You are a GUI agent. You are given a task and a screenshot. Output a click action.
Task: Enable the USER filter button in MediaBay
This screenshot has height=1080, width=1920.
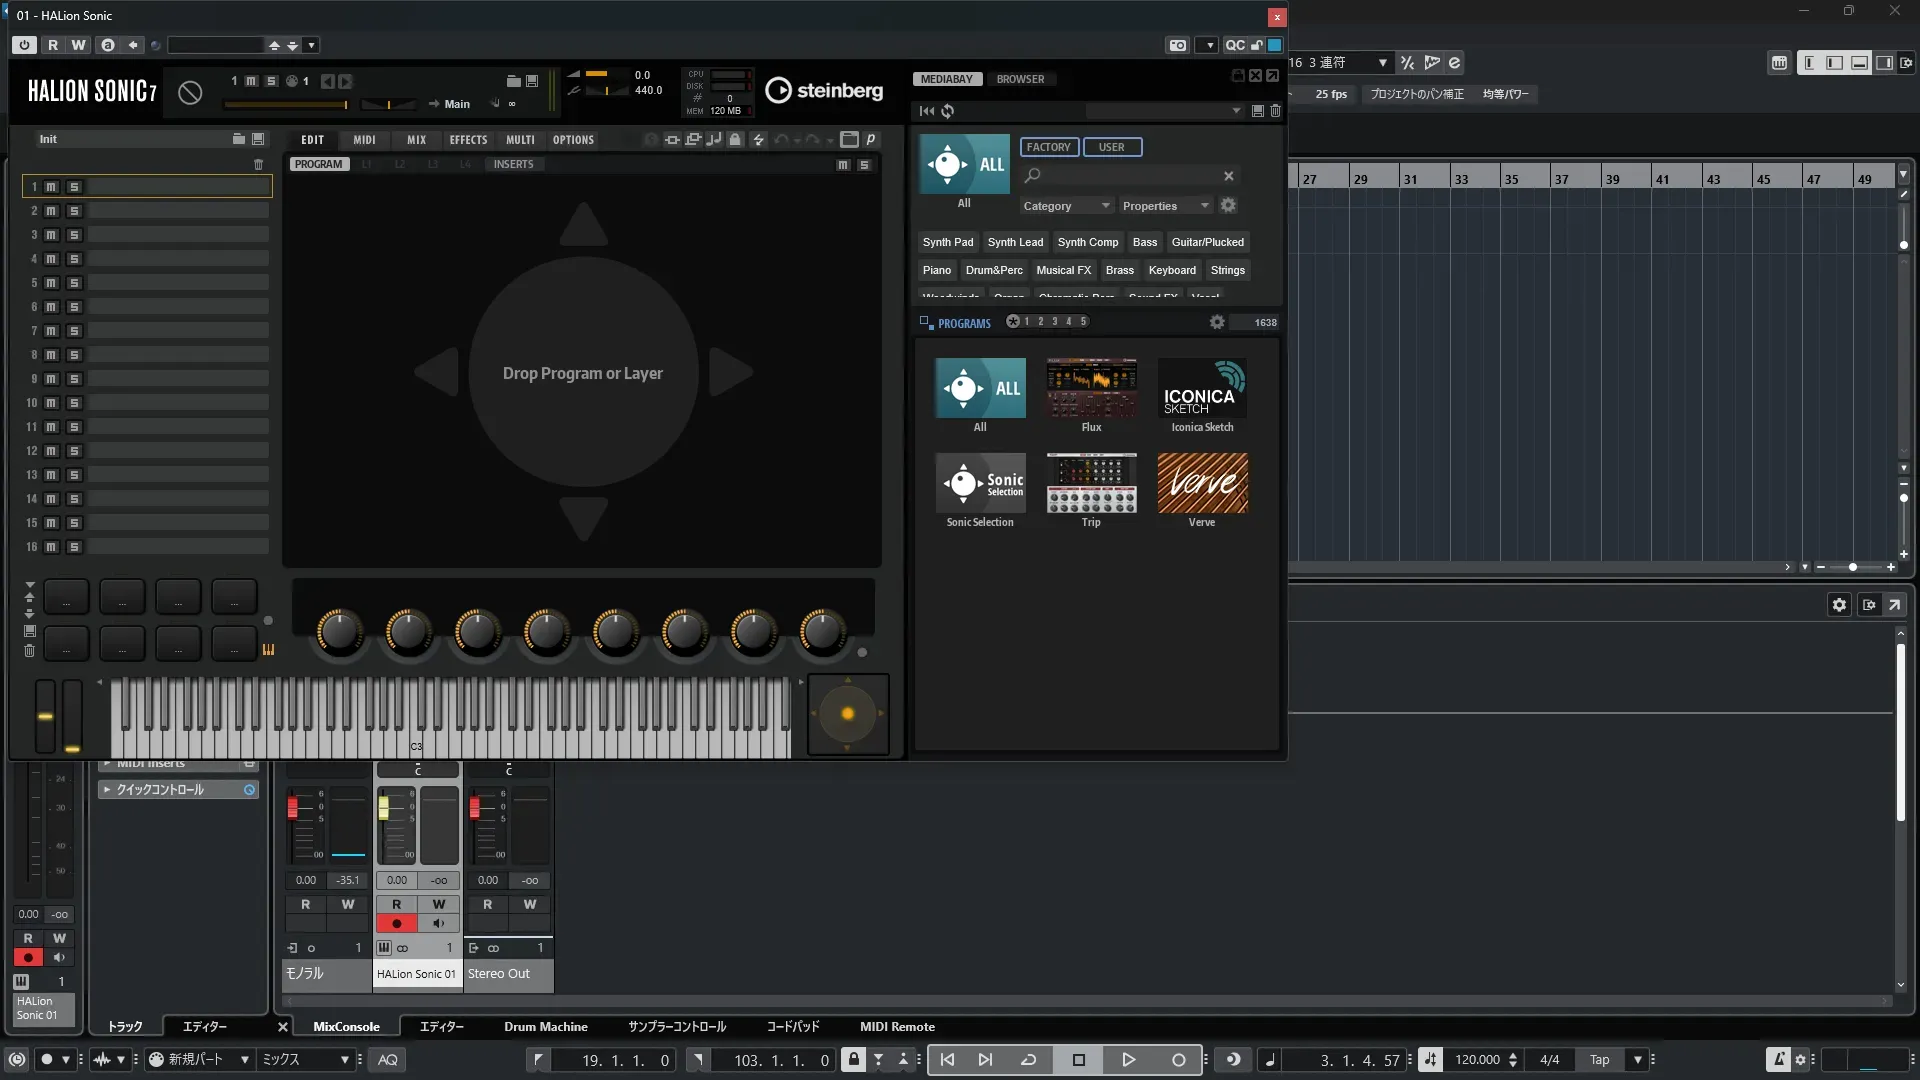[1111, 147]
